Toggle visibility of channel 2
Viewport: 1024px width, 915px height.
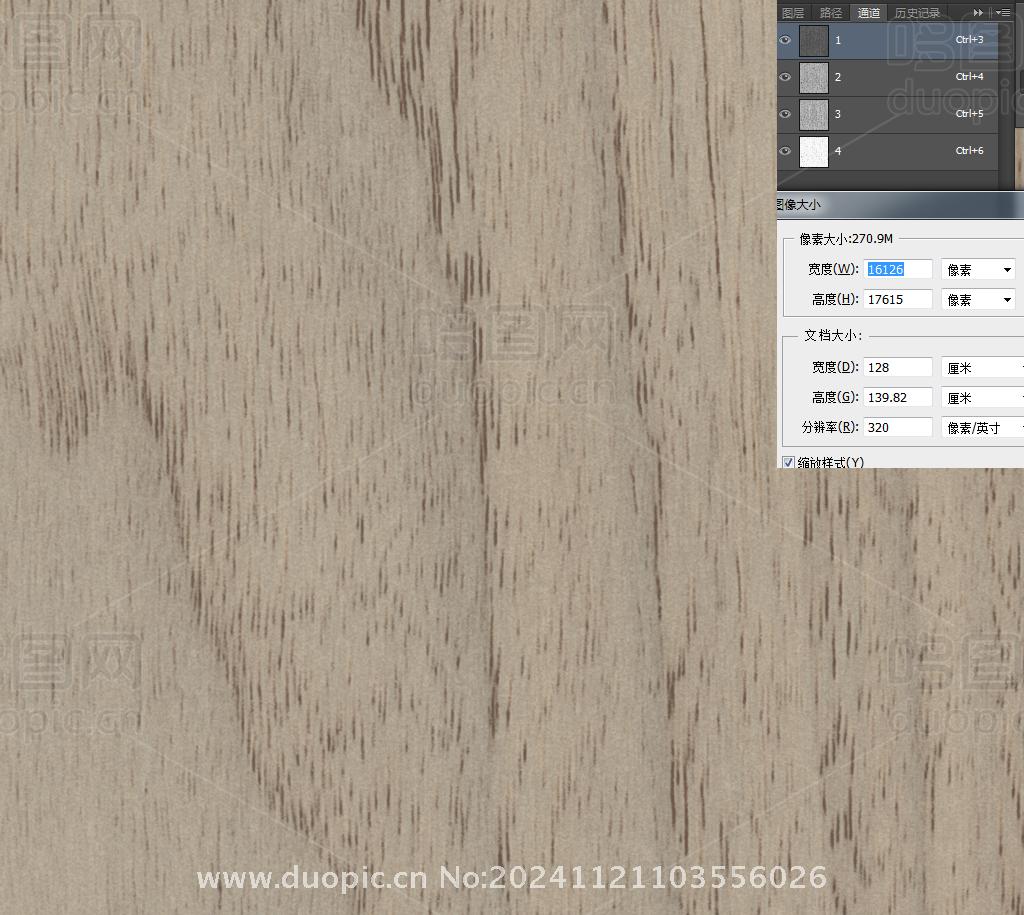coord(785,77)
